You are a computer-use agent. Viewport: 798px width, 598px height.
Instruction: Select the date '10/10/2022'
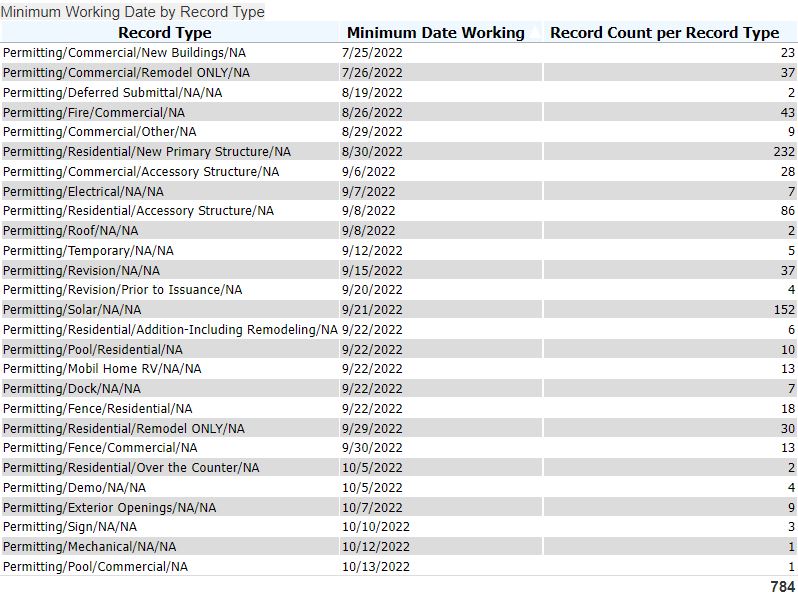pyautogui.click(x=376, y=526)
